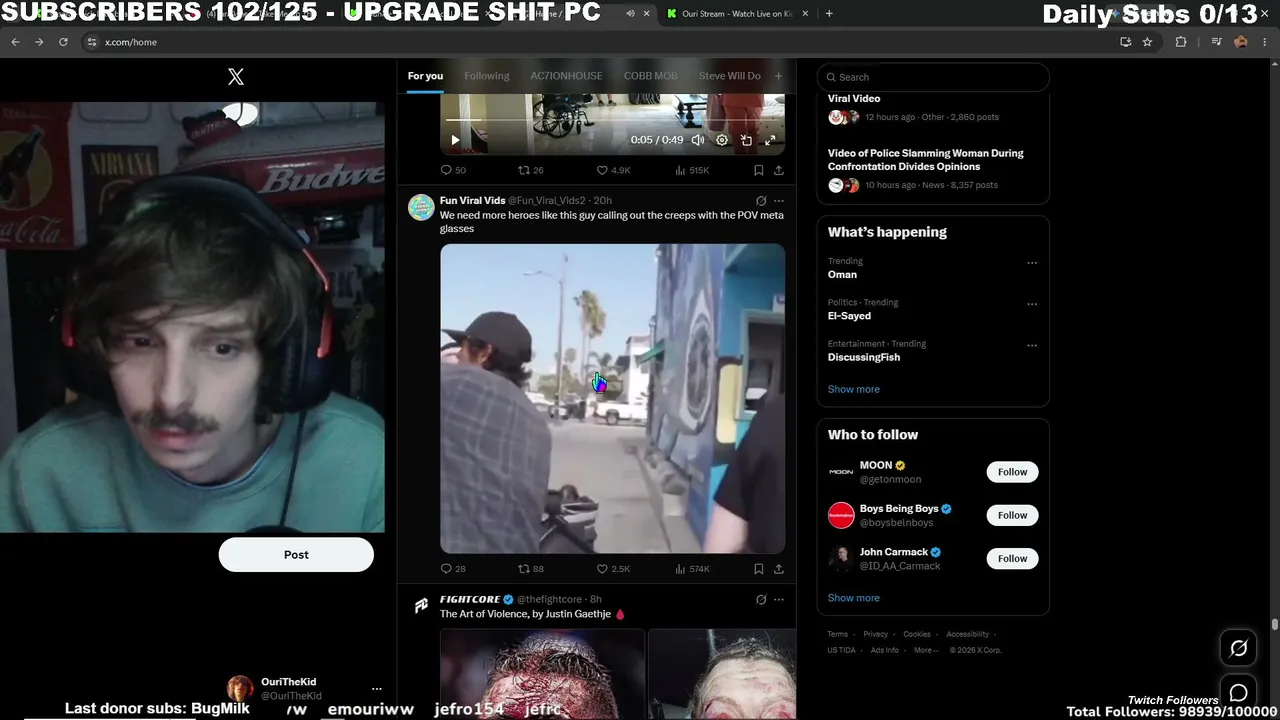Open the browser extensions menu

coord(1181,42)
